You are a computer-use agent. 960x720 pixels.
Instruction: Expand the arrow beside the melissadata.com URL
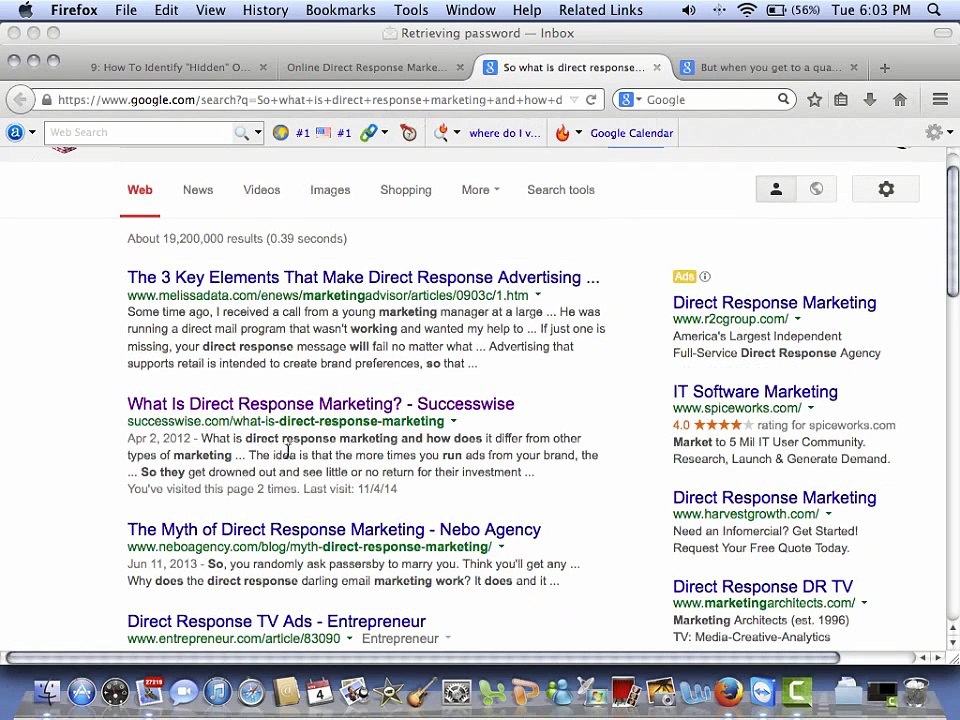pyautogui.click(x=538, y=295)
